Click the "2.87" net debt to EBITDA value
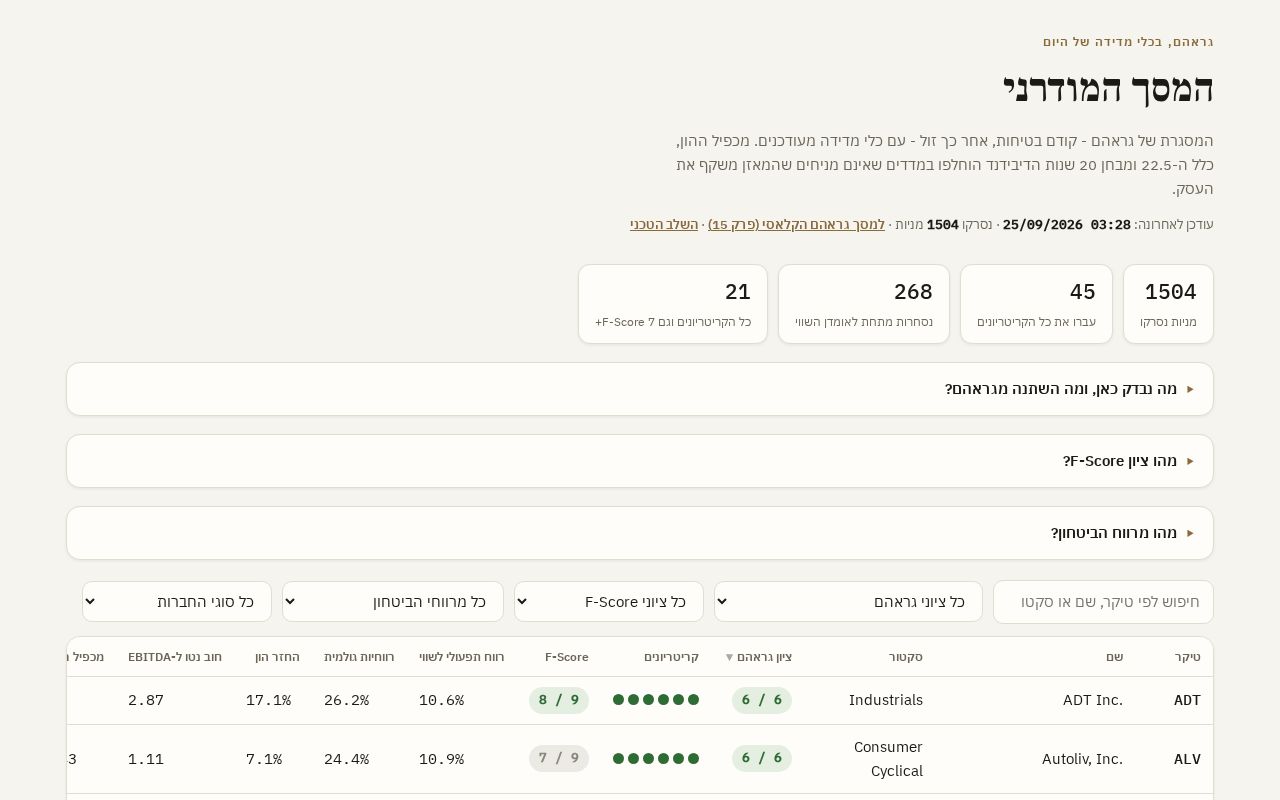1280x800 pixels. tap(146, 700)
